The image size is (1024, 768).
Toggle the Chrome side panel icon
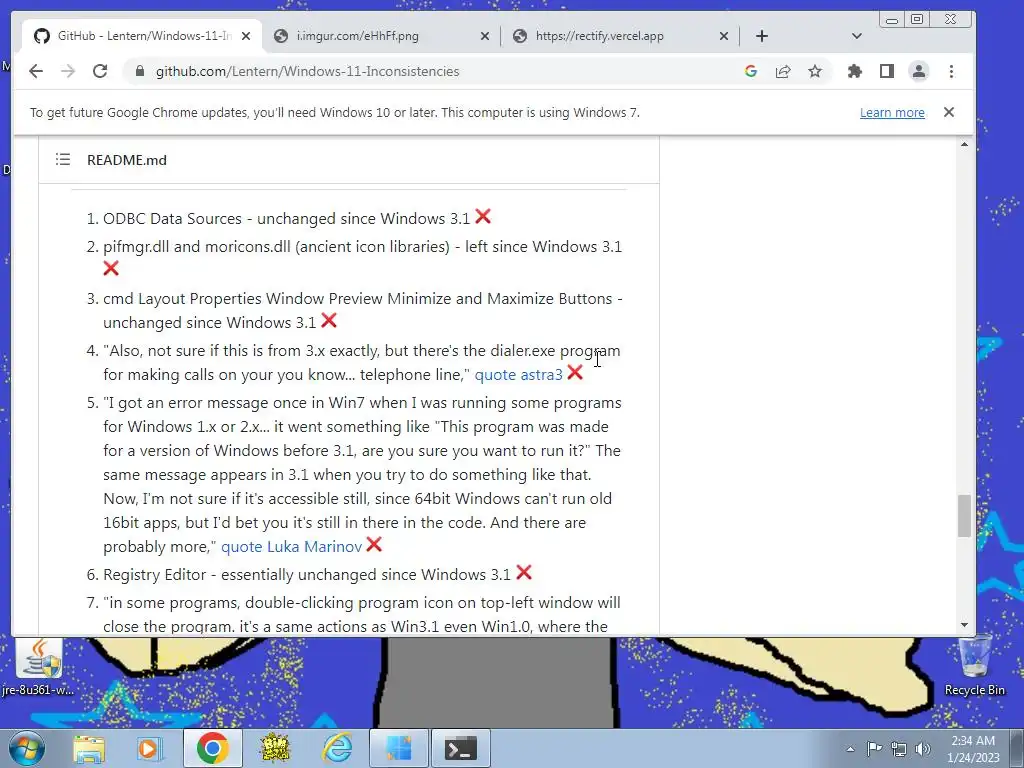point(886,71)
